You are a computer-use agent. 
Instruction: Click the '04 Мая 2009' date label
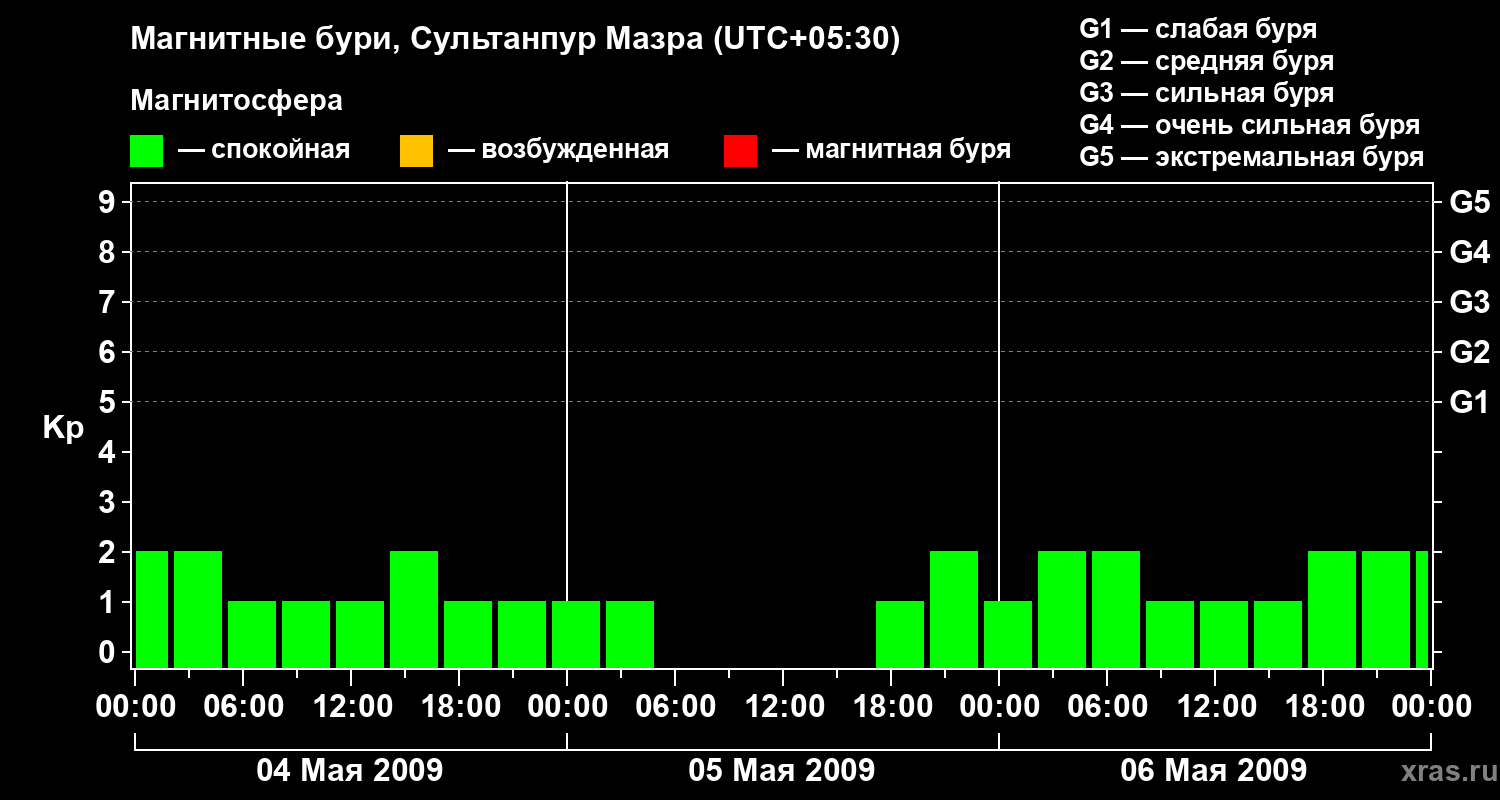pos(350,770)
